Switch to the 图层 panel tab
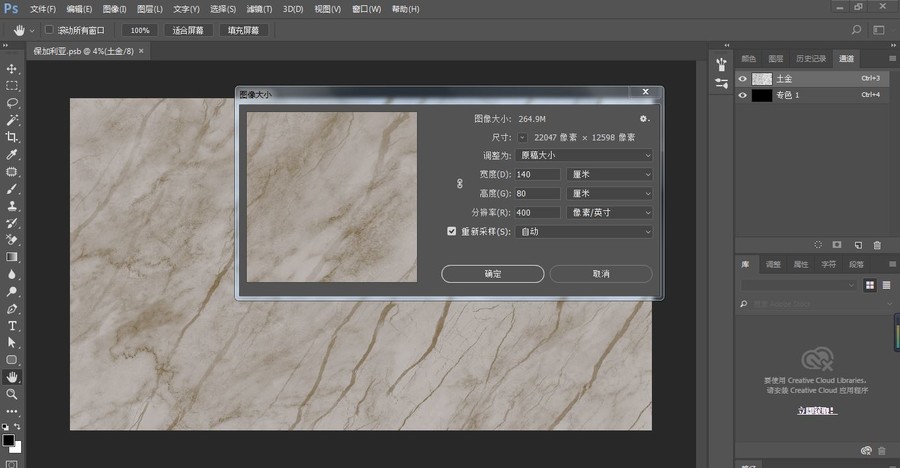The image size is (900, 468). pyautogui.click(x=775, y=59)
